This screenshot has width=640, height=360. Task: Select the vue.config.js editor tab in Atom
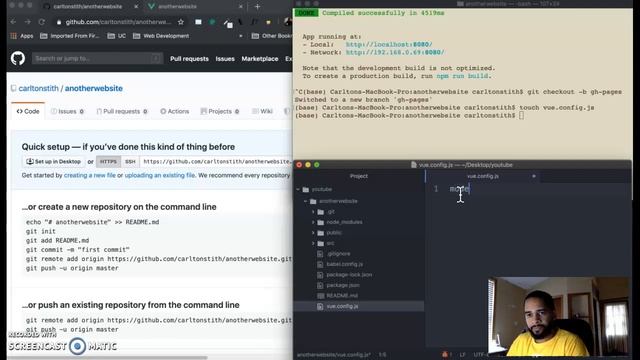point(483,176)
